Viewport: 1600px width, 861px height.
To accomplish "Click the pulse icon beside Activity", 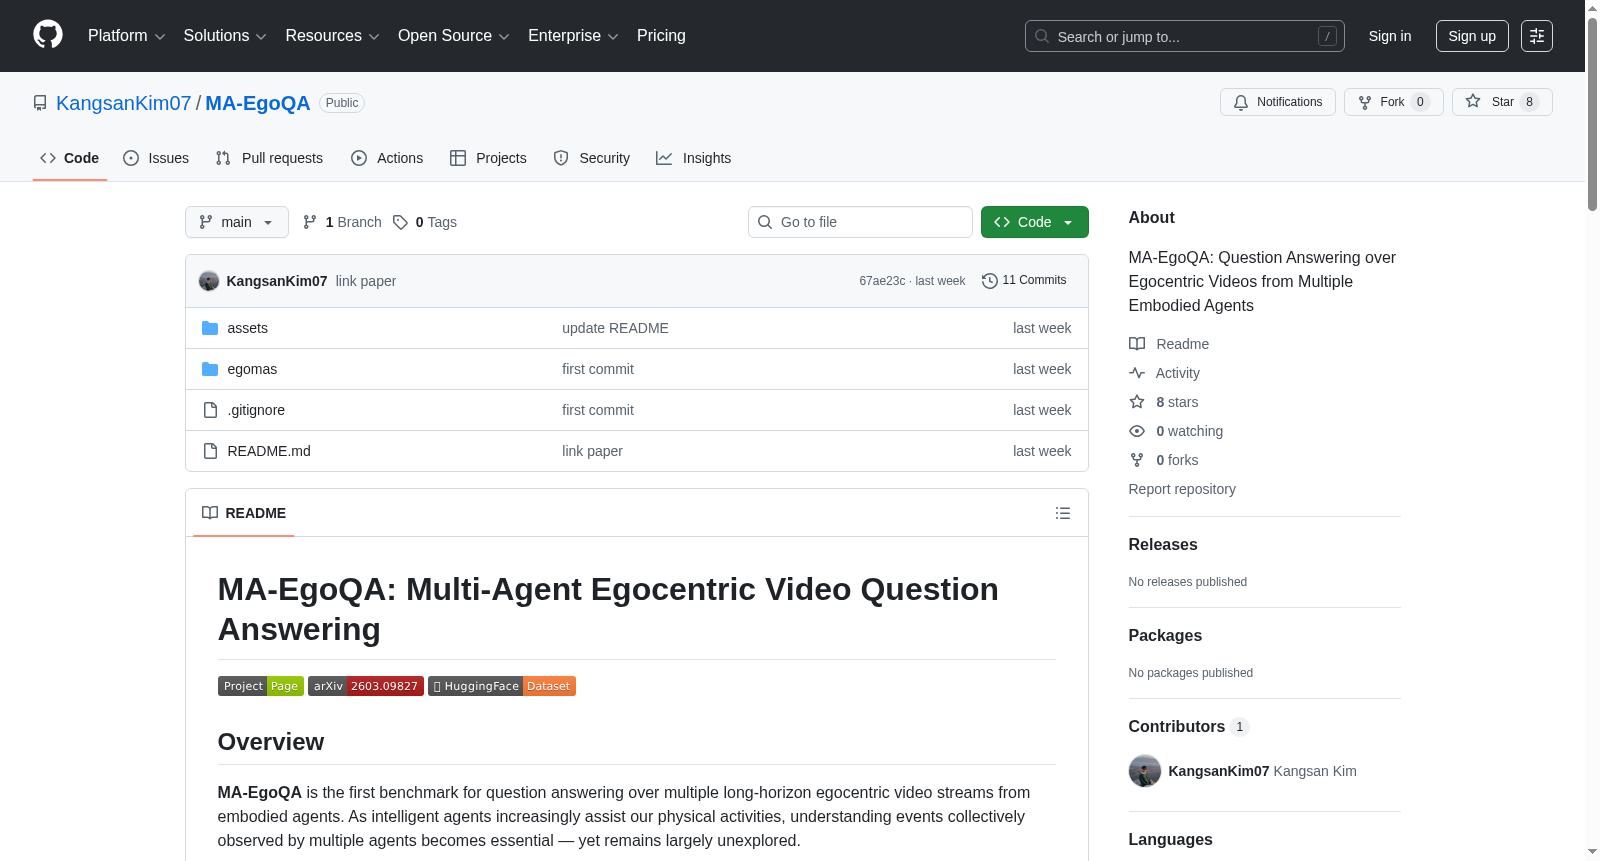I will pyautogui.click(x=1137, y=373).
